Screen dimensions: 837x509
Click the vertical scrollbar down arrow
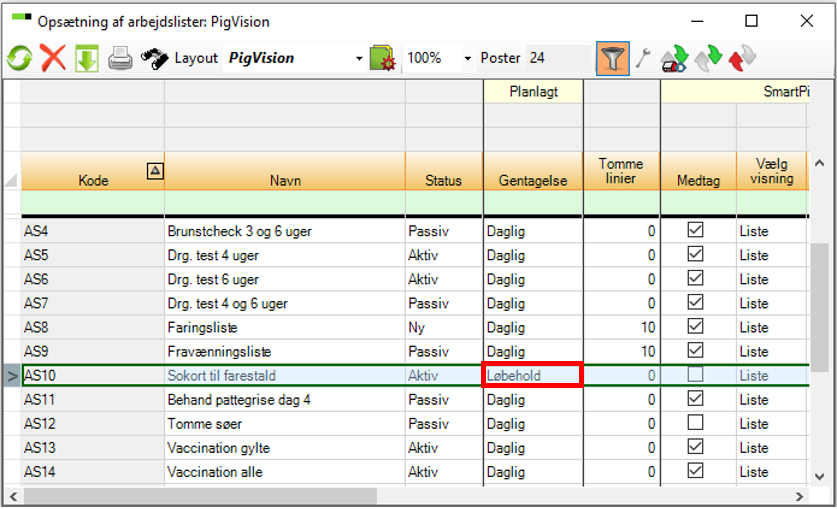819,476
